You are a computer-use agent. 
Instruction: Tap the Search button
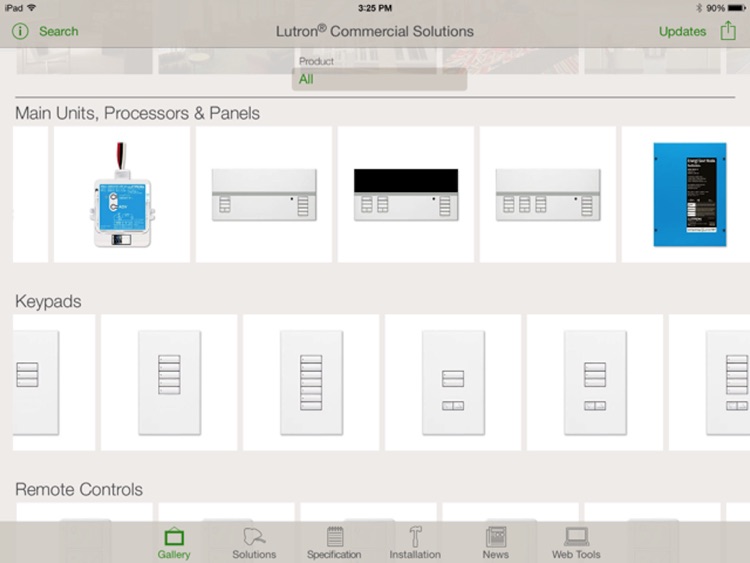[59, 32]
